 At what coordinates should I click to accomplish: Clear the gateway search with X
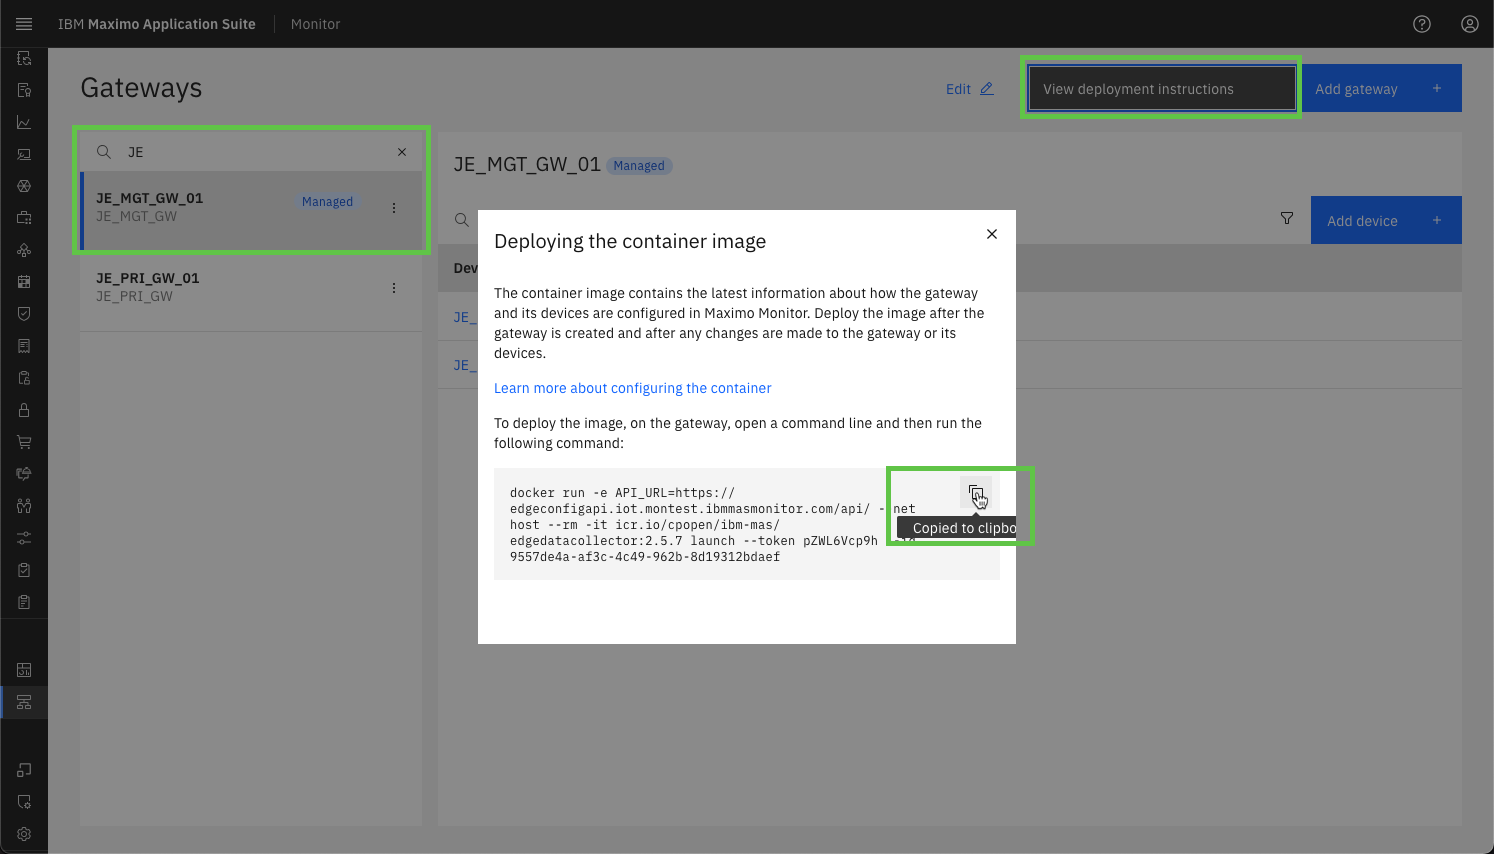(x=402, y=152)
